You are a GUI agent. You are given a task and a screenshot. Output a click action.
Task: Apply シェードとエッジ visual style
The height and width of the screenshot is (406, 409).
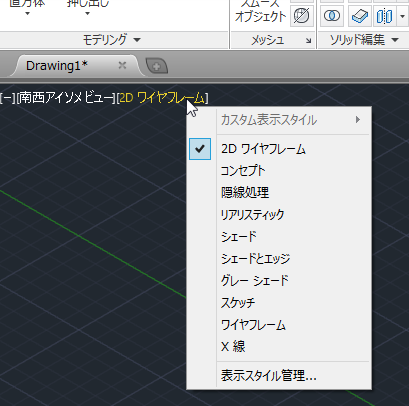point(279,259)
